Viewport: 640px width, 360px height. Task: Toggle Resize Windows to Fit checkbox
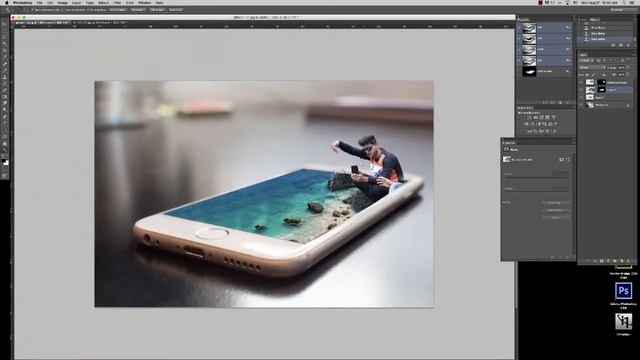33,10
